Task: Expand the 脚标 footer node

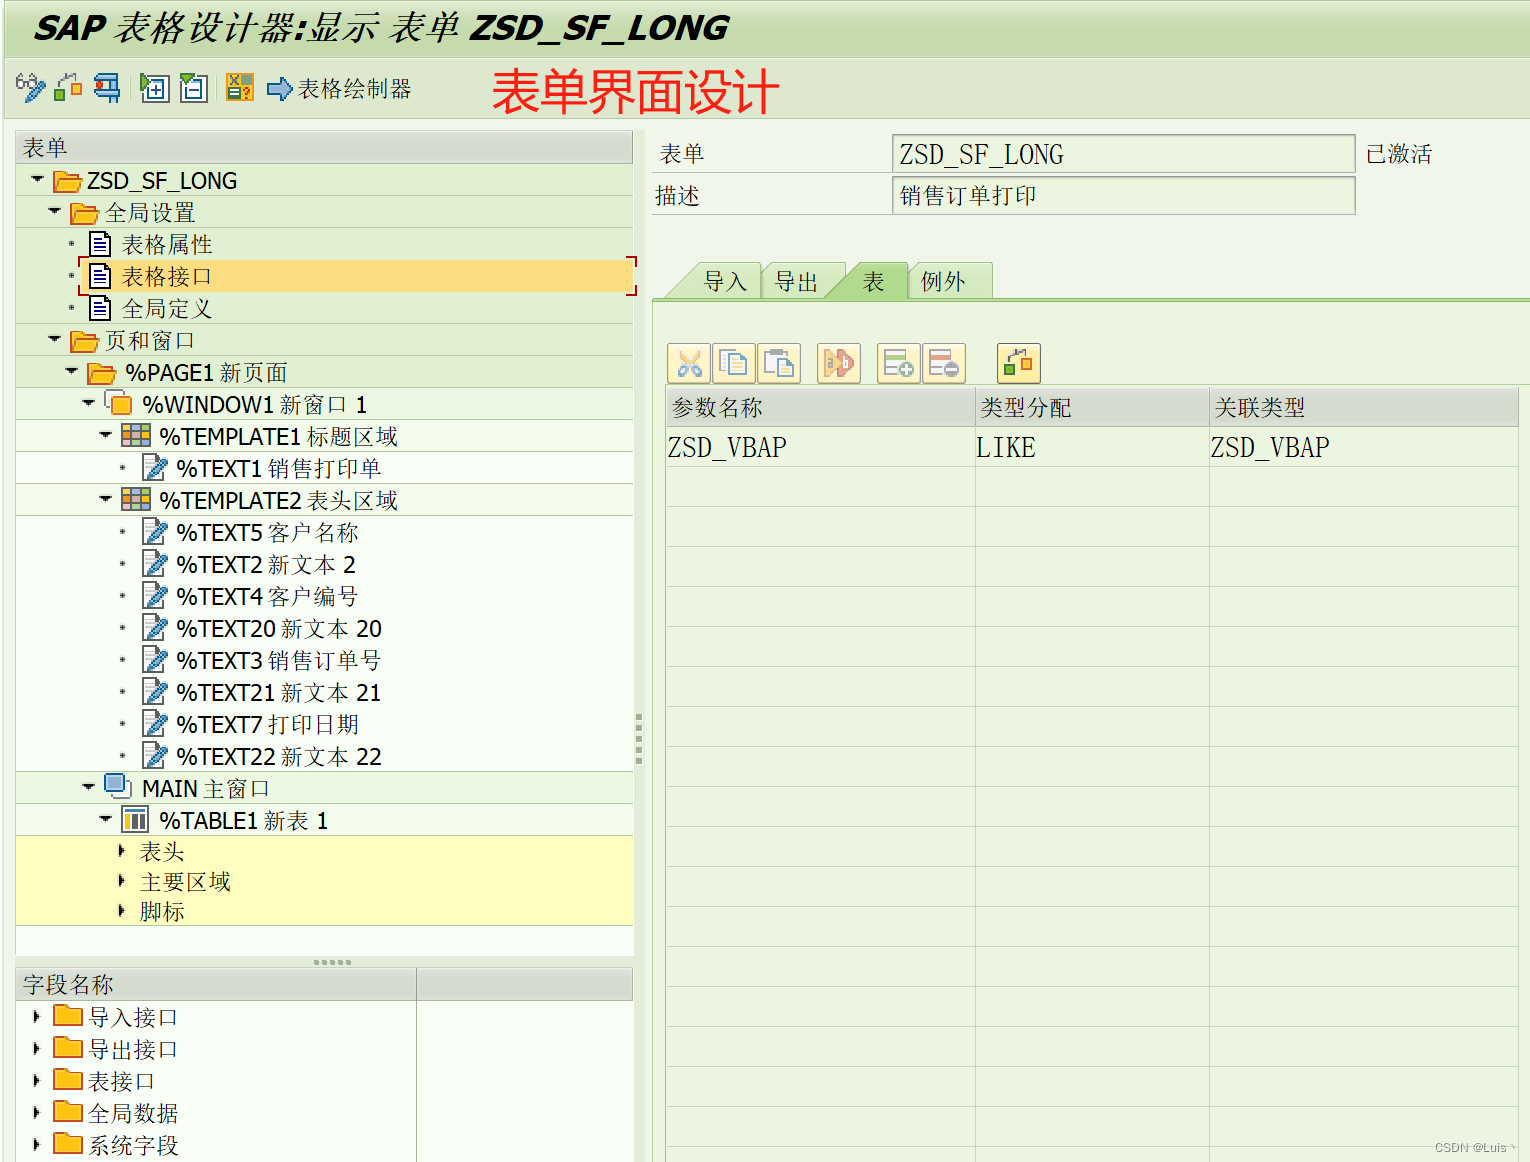Action: 122,911
